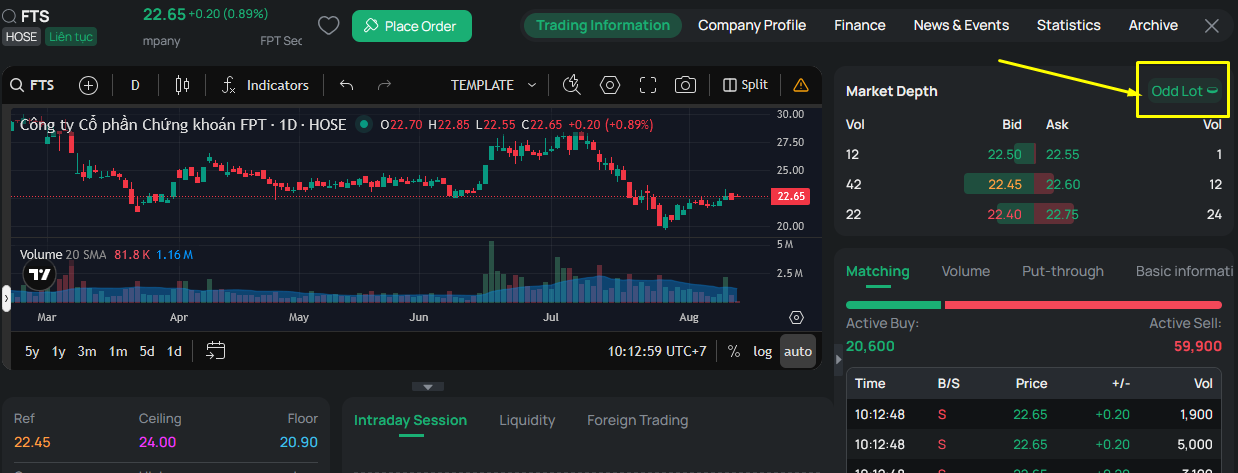
Task: Click the Place Order button
Action: 411,26
